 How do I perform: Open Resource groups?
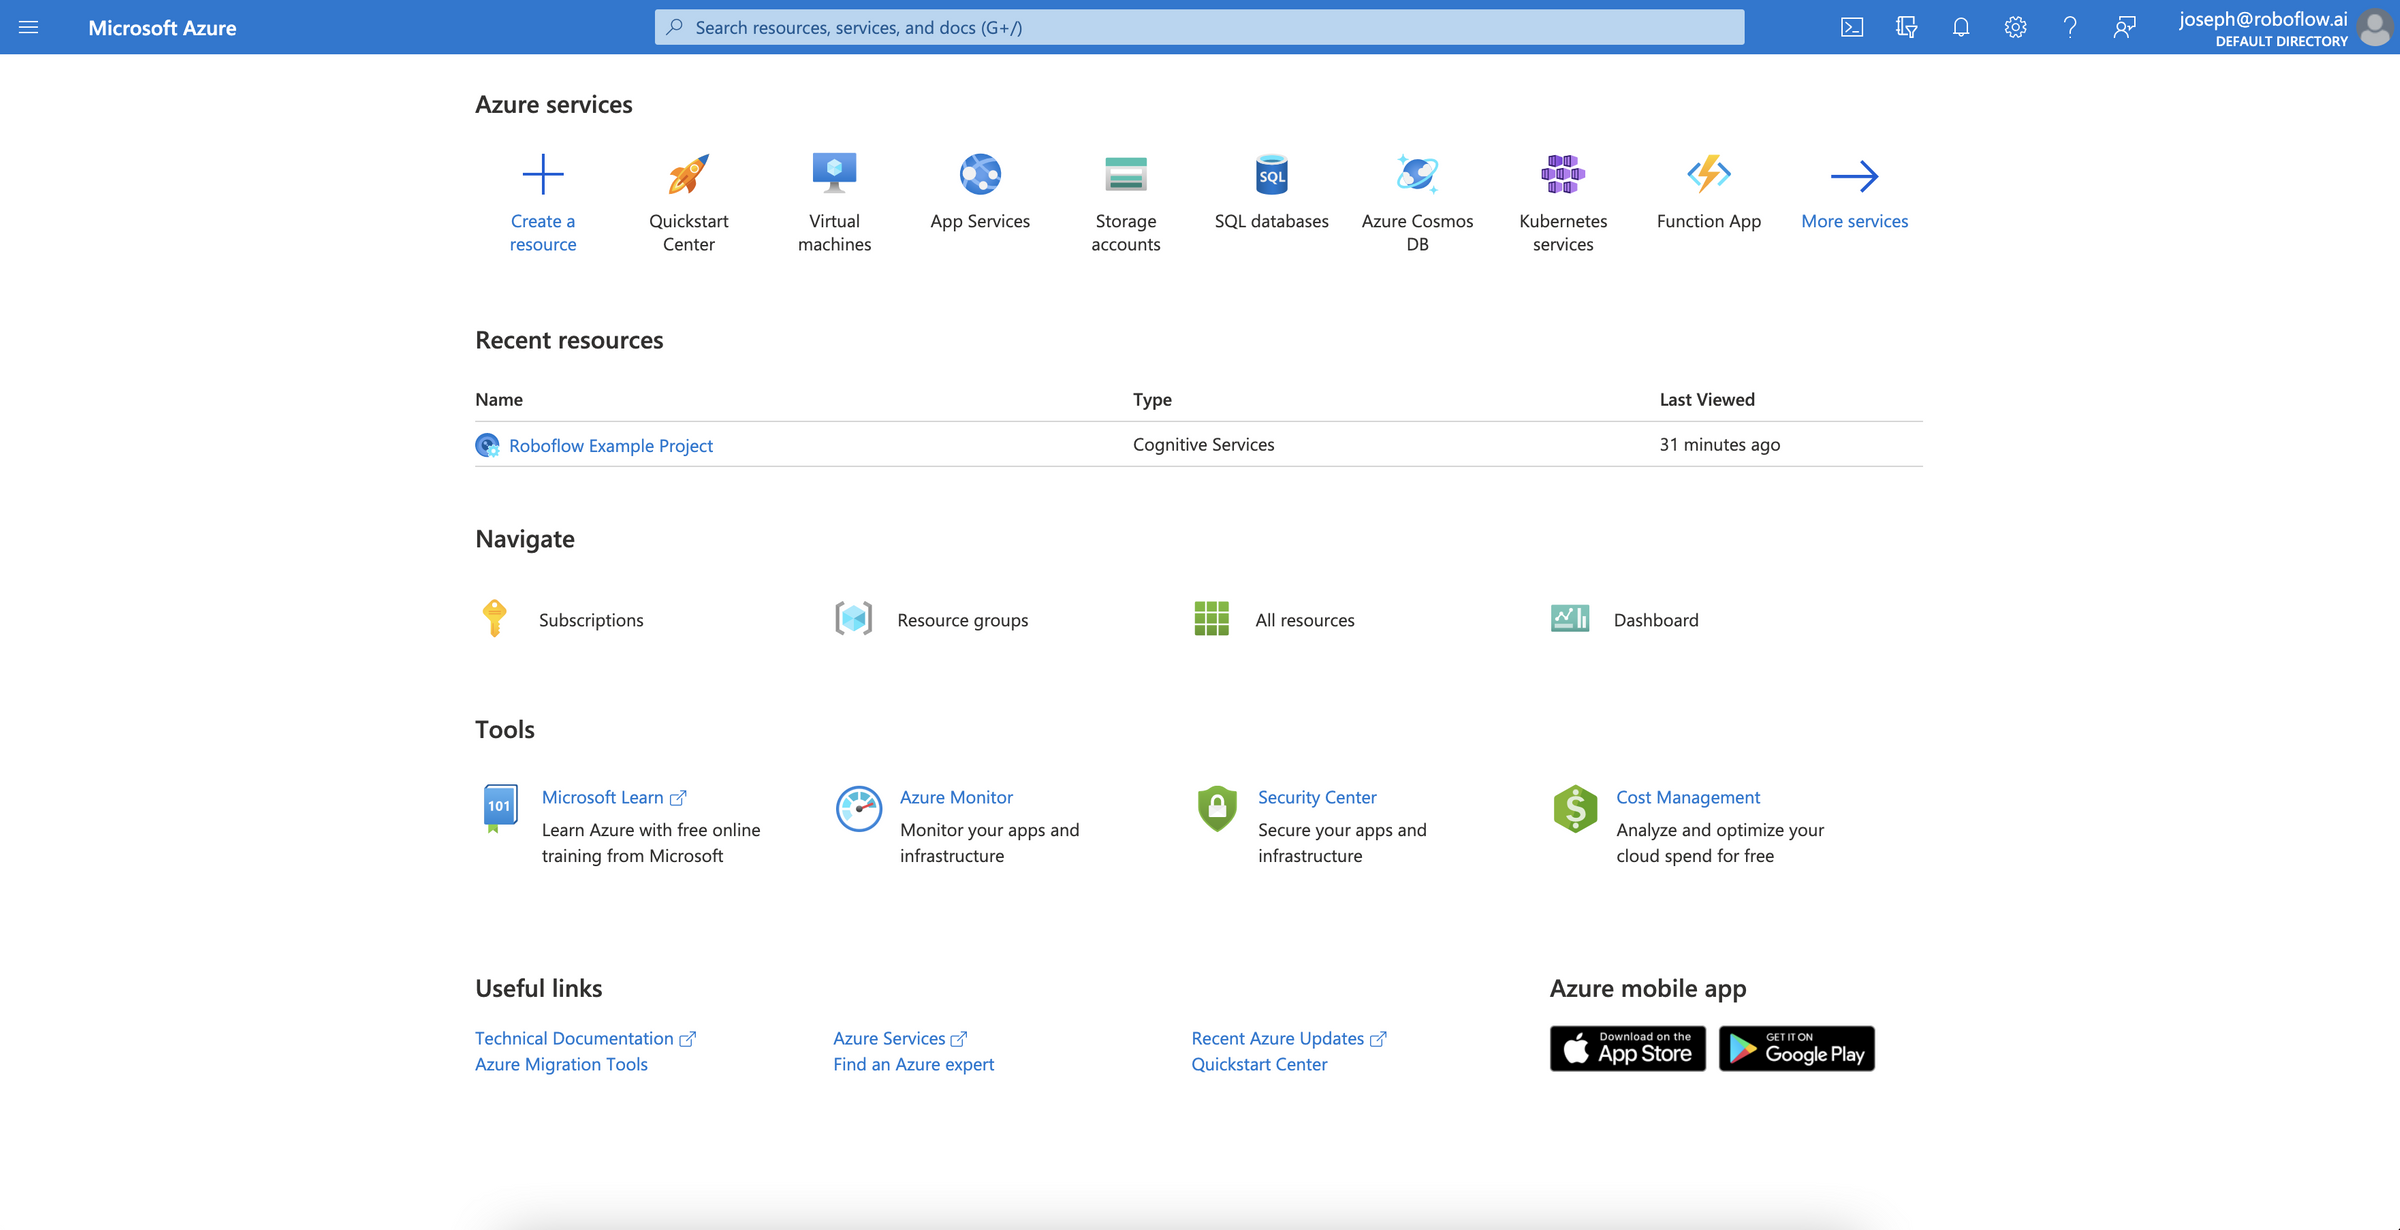pos(962,619)
